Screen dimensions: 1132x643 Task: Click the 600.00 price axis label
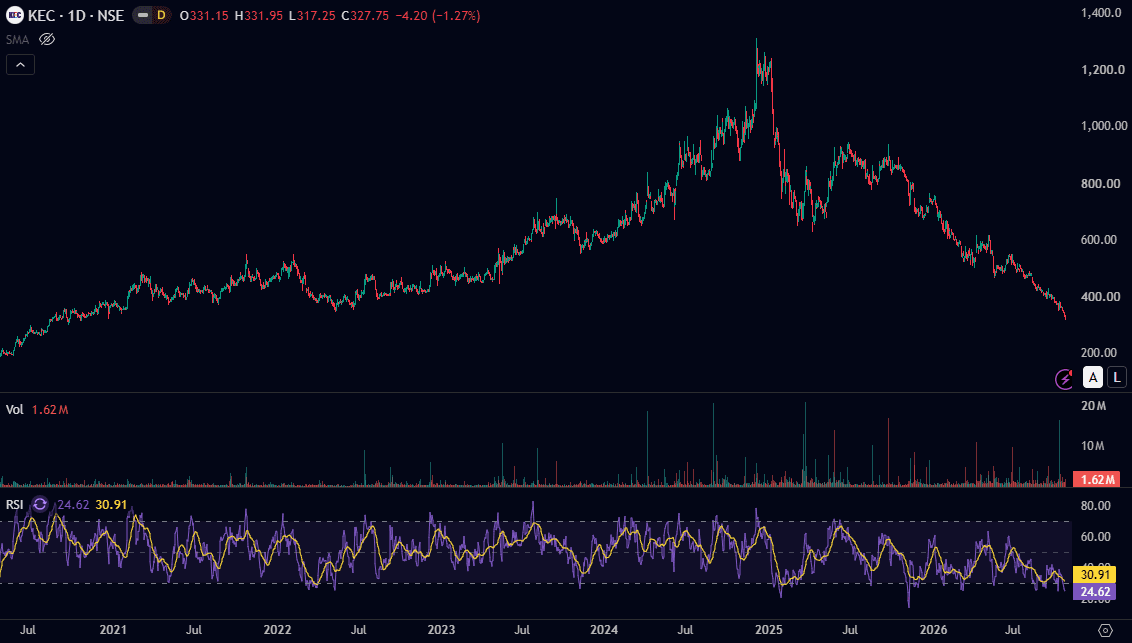[x=1099, y=240]
